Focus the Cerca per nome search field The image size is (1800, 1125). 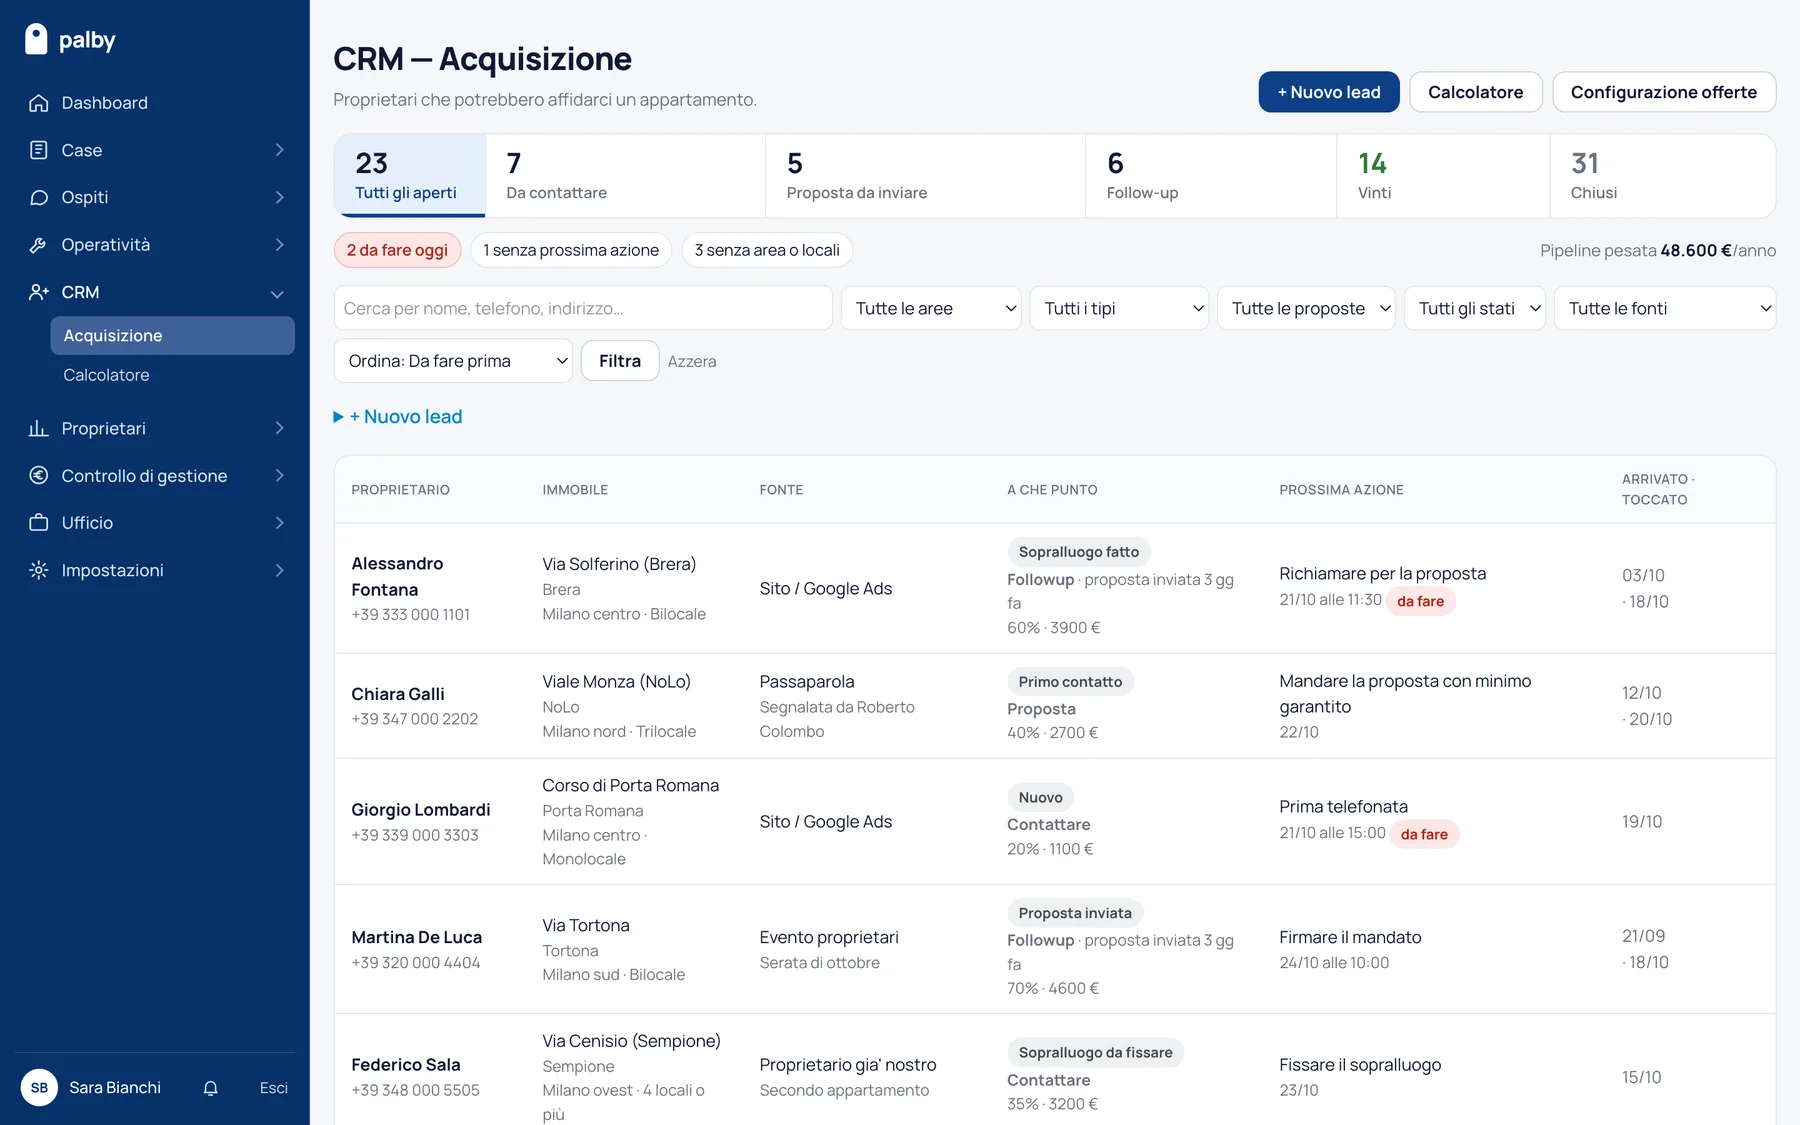point(583,308)
